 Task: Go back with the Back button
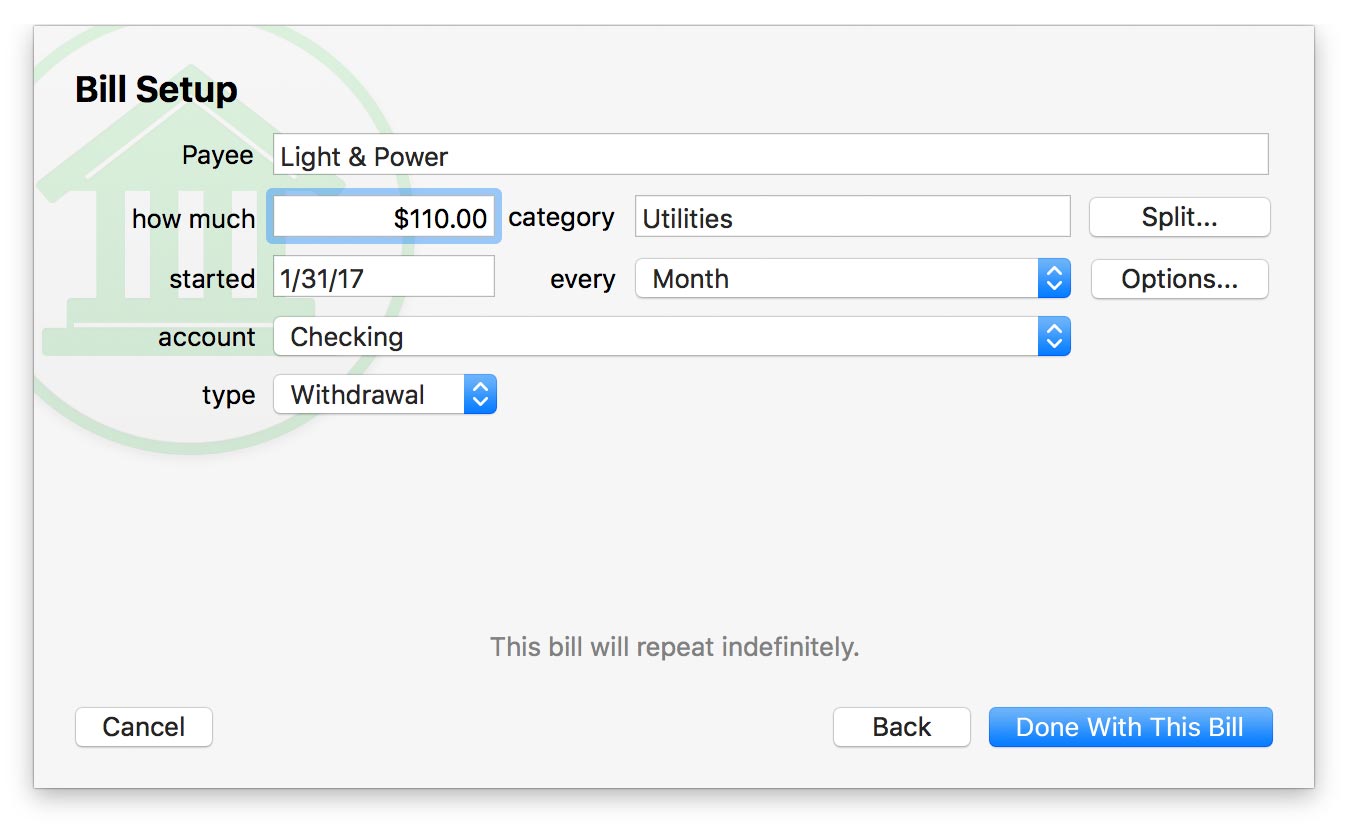point(901,727)
